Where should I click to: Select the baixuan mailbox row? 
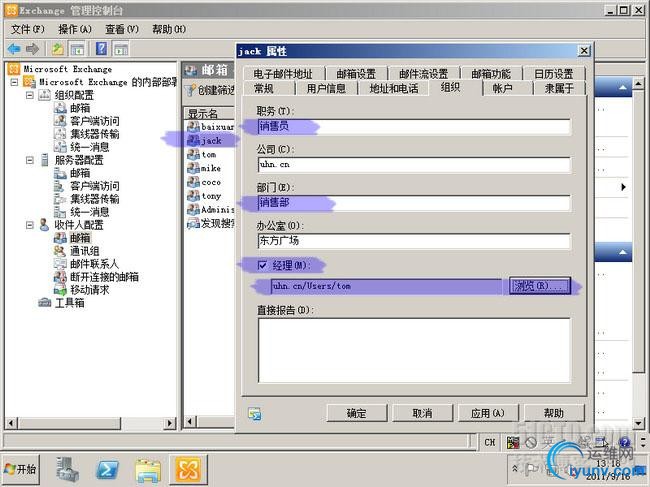(x=211, y=126)
